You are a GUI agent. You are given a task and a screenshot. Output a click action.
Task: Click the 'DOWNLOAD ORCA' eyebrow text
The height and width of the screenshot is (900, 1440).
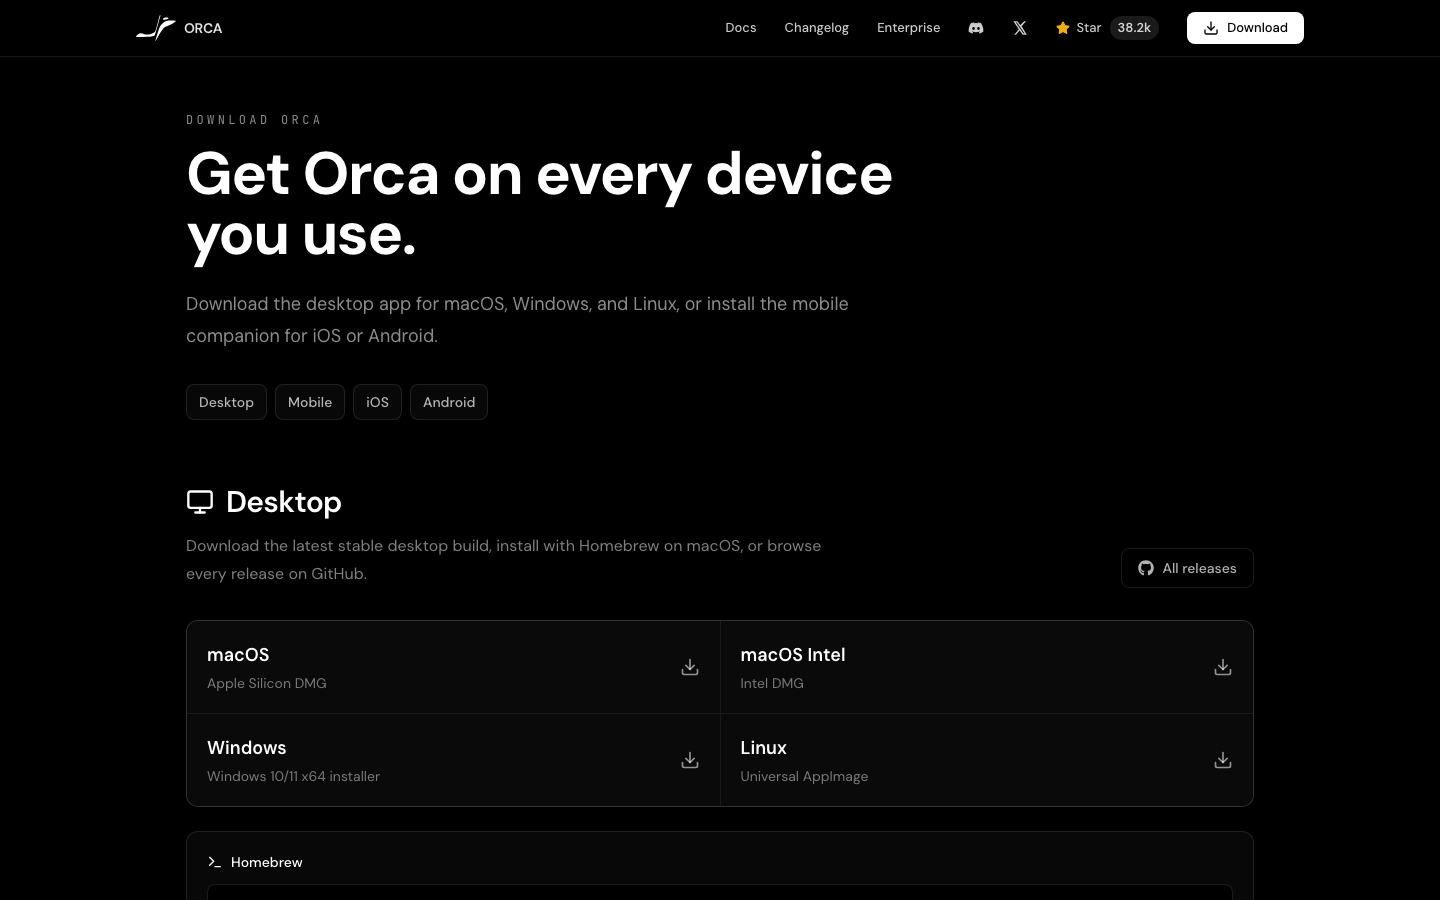(254, 120)
